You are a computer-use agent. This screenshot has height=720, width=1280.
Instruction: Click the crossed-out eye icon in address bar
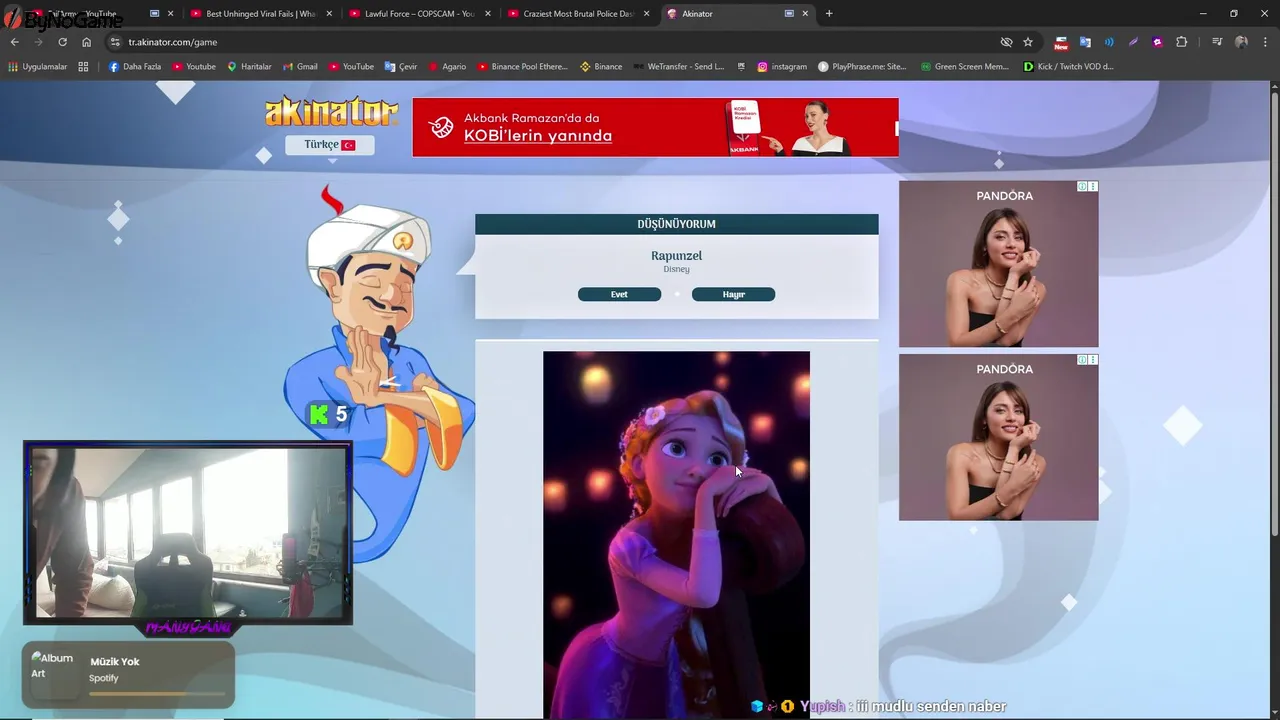[1006, 42]
